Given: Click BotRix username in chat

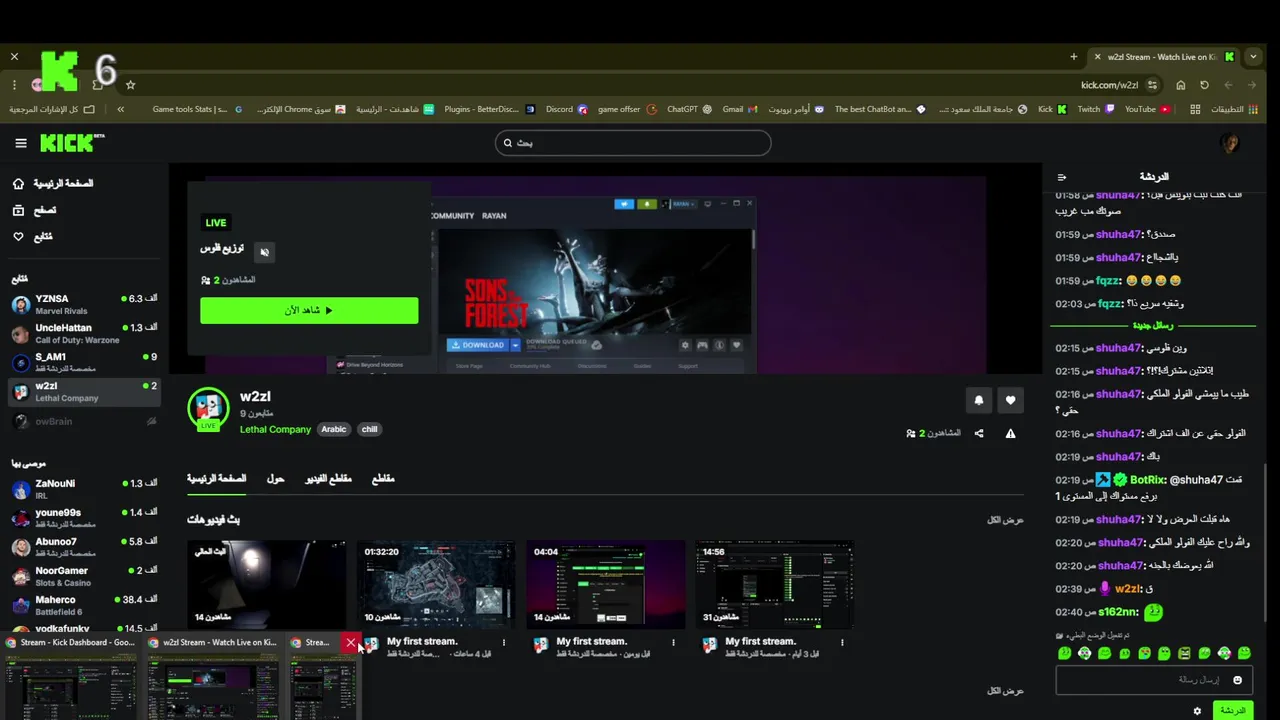Looking at the screenshot, I should pos(1148,480).
